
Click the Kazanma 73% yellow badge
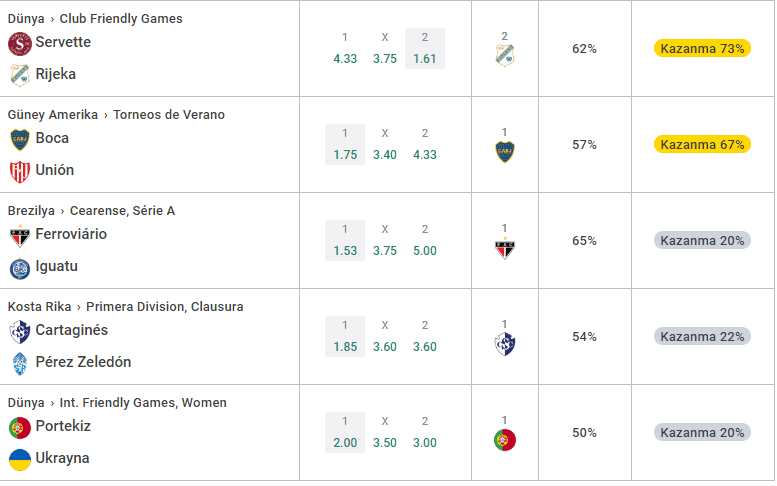click(702, 49)
